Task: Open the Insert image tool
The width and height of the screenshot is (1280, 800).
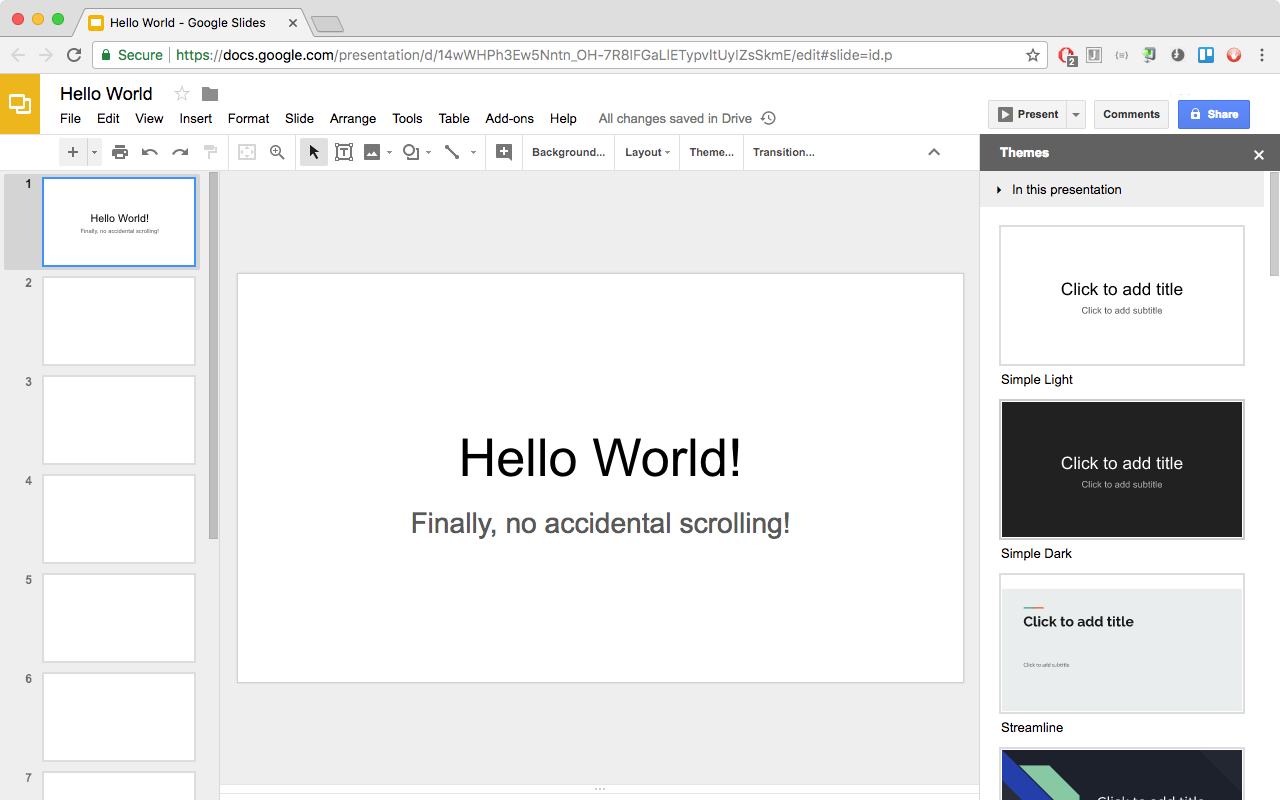Action: 374,152
